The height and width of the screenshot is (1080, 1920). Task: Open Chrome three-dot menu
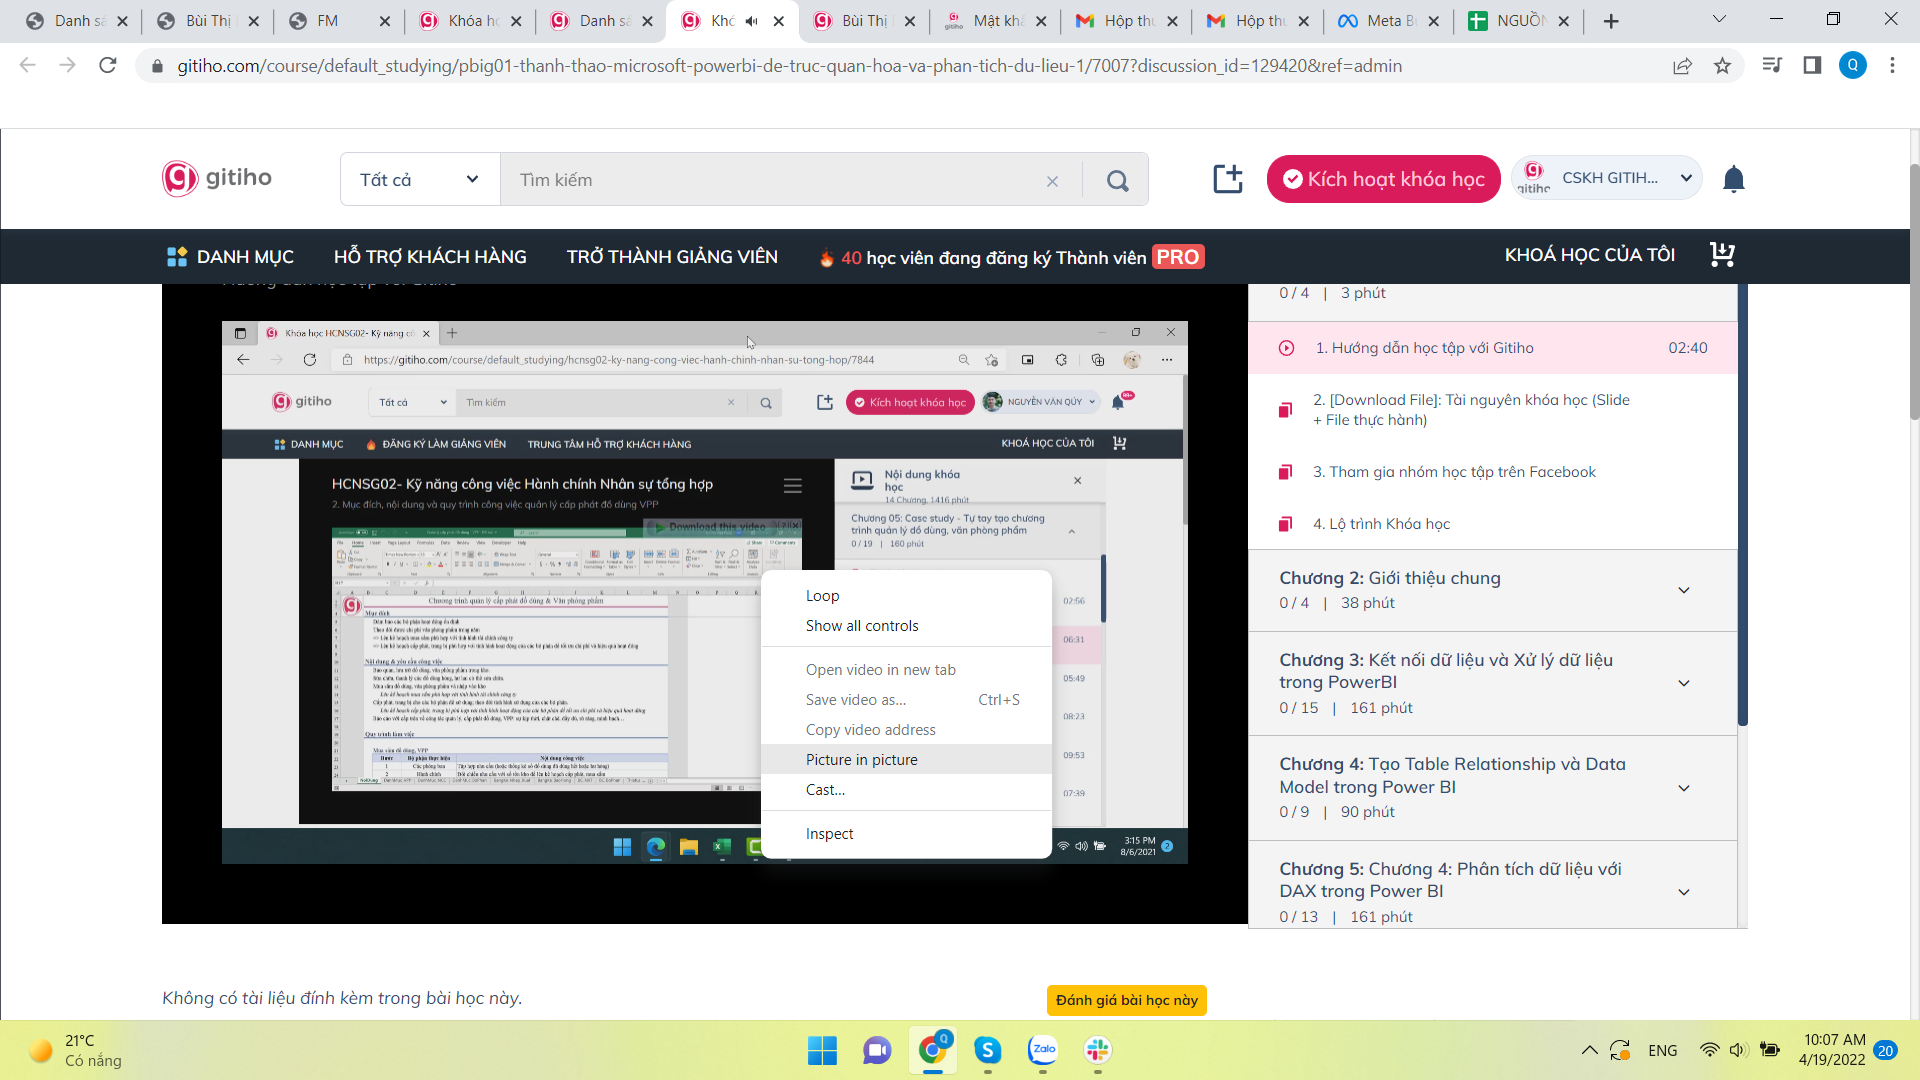(1892, 65)
